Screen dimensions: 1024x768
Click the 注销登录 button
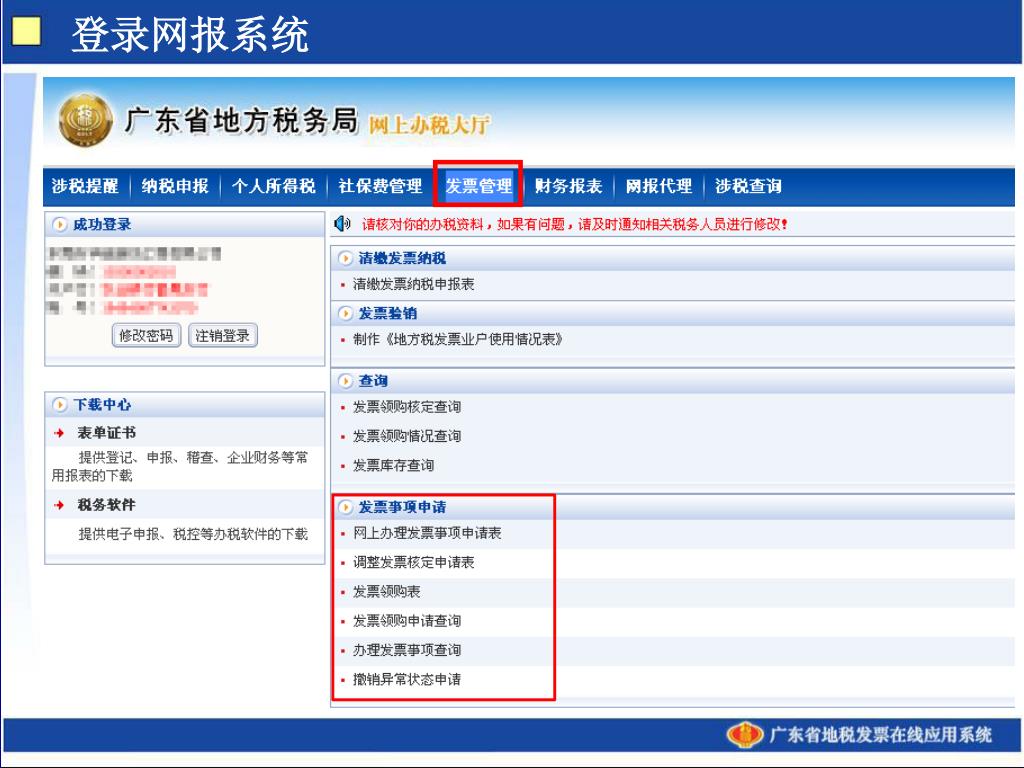pyautogui.click(x=223, y=336)
